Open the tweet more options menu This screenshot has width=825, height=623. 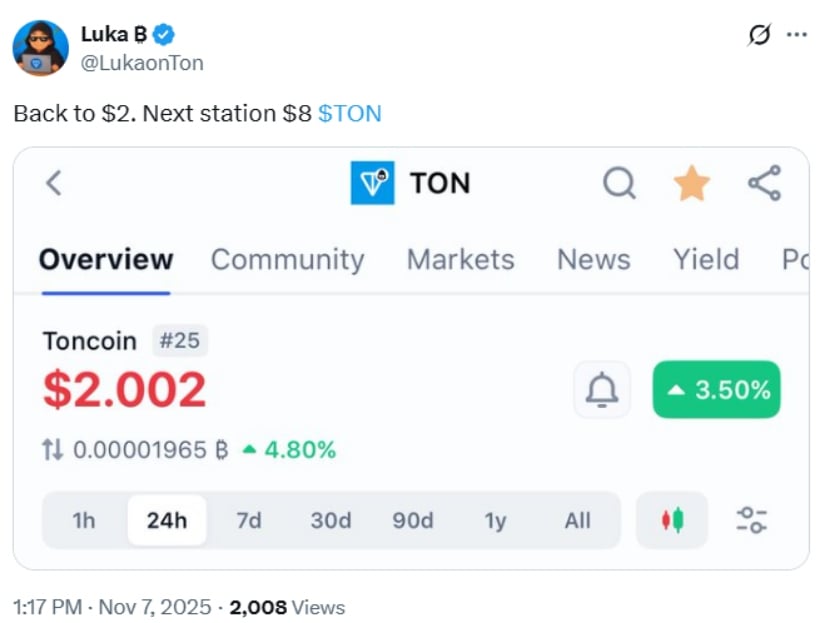[x=797, y=35]
